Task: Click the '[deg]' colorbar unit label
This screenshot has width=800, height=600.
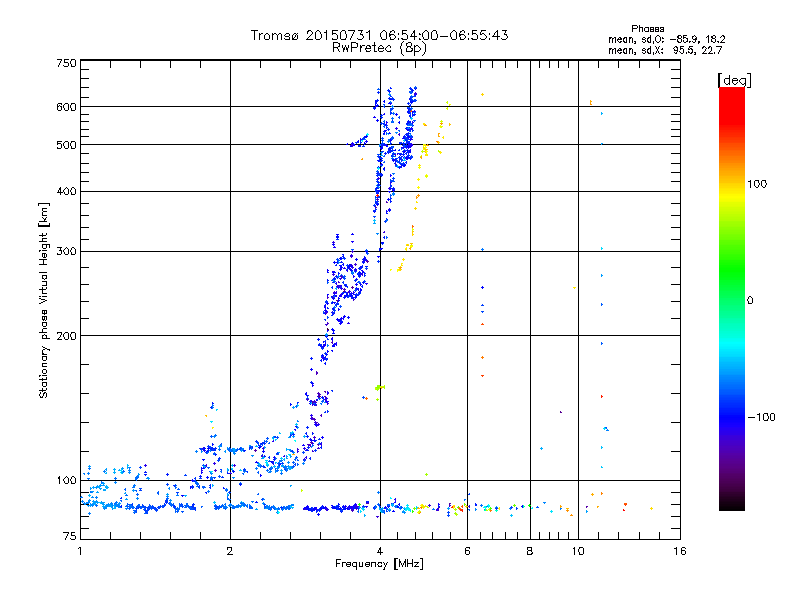Action: 734,80
